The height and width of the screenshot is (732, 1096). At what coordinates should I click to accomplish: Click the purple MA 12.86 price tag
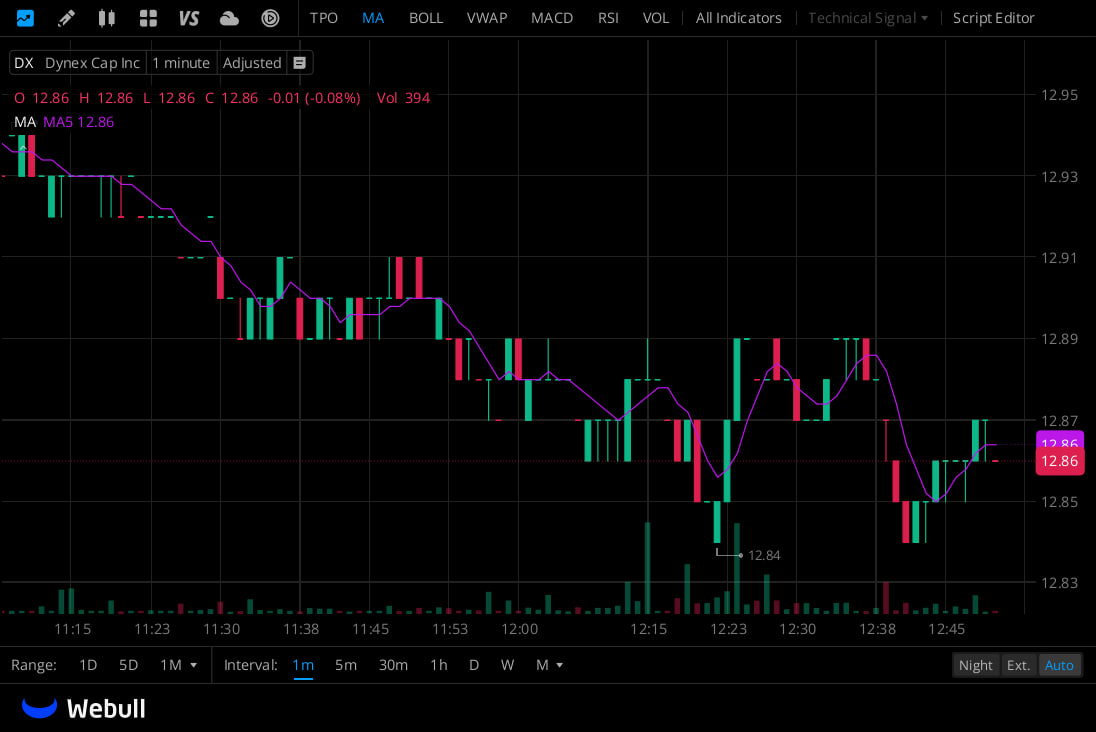coord(1060,440)
